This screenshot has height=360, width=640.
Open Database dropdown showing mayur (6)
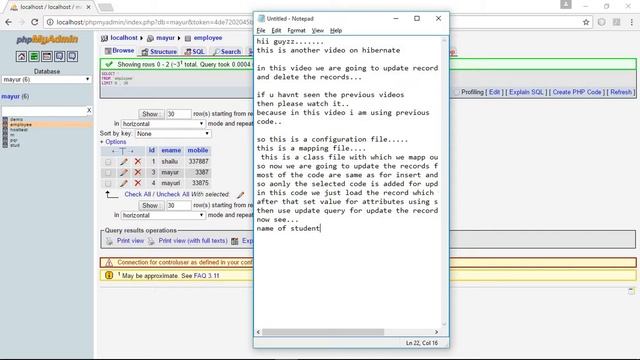click(x=47, y=80)
